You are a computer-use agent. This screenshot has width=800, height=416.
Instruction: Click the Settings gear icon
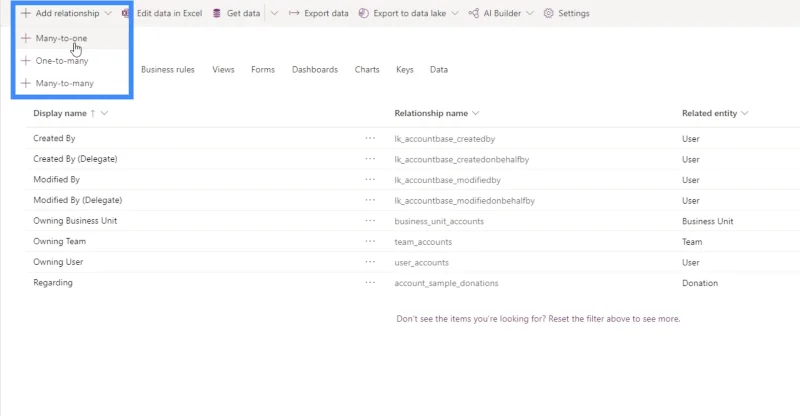pyautogui.click(x=548, y=13)
